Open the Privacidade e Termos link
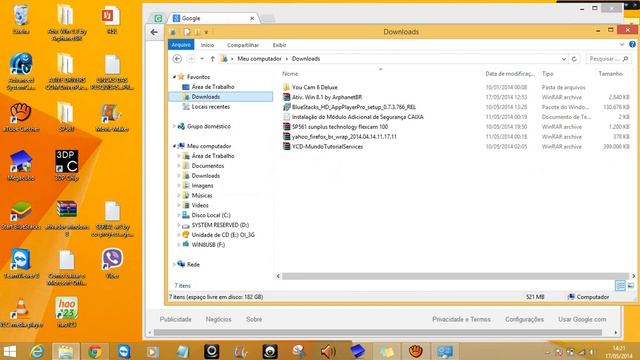 (461, 319)
